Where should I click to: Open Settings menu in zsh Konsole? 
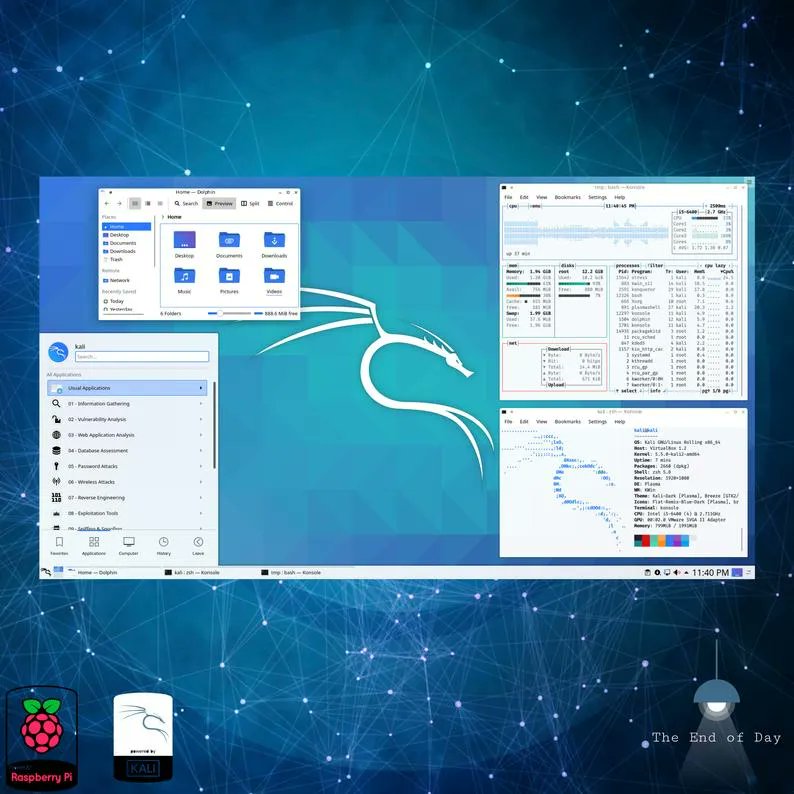click(597, 421)
